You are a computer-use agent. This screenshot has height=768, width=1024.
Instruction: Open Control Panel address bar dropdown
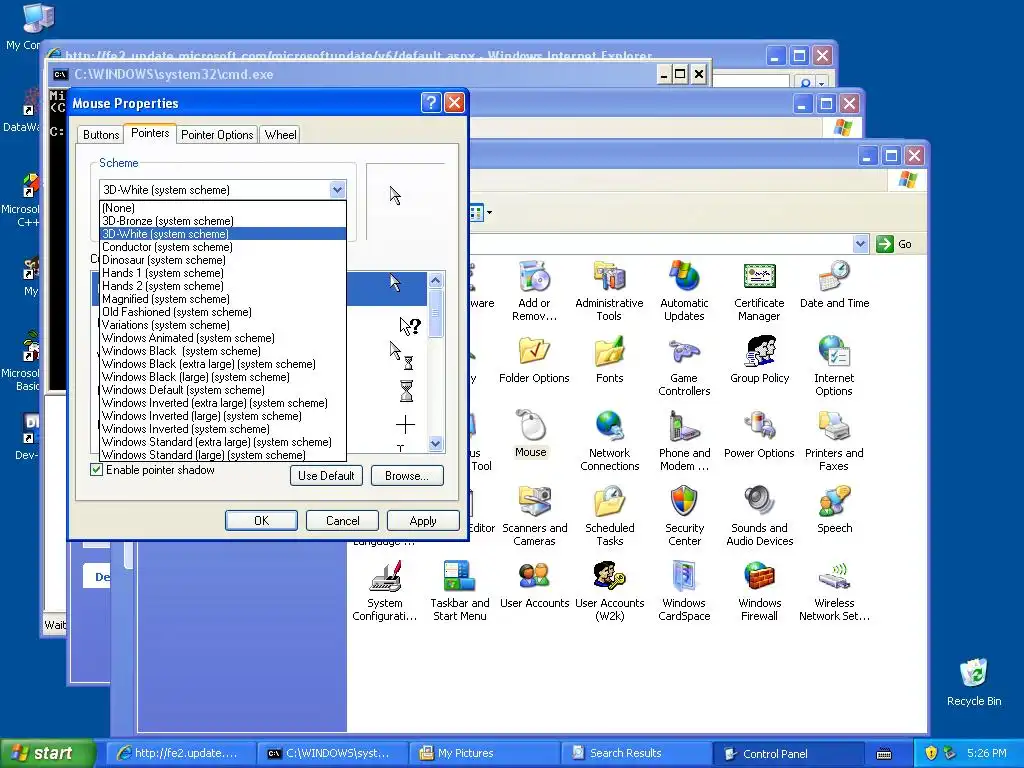860,244
